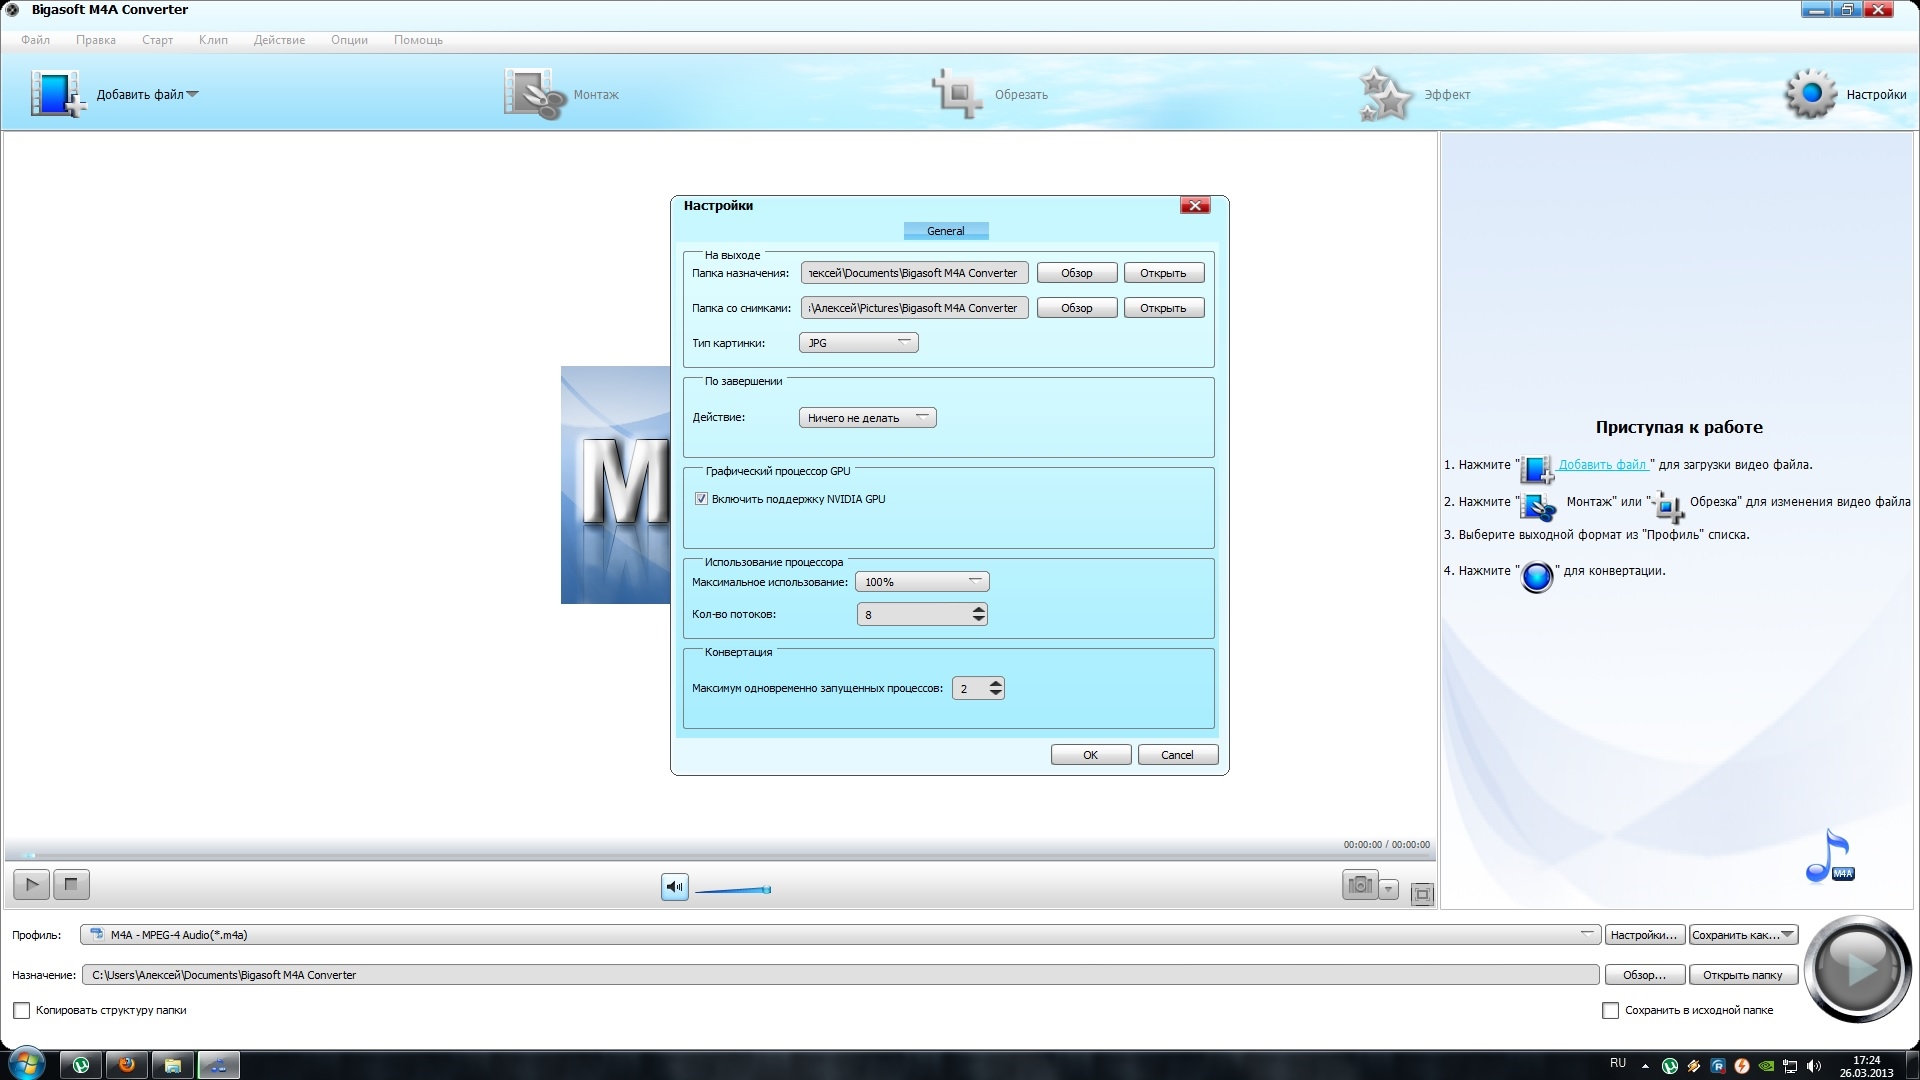Check the save in source folder option
This screenshot has width=1920, height=1080.
[1610, 1010]
